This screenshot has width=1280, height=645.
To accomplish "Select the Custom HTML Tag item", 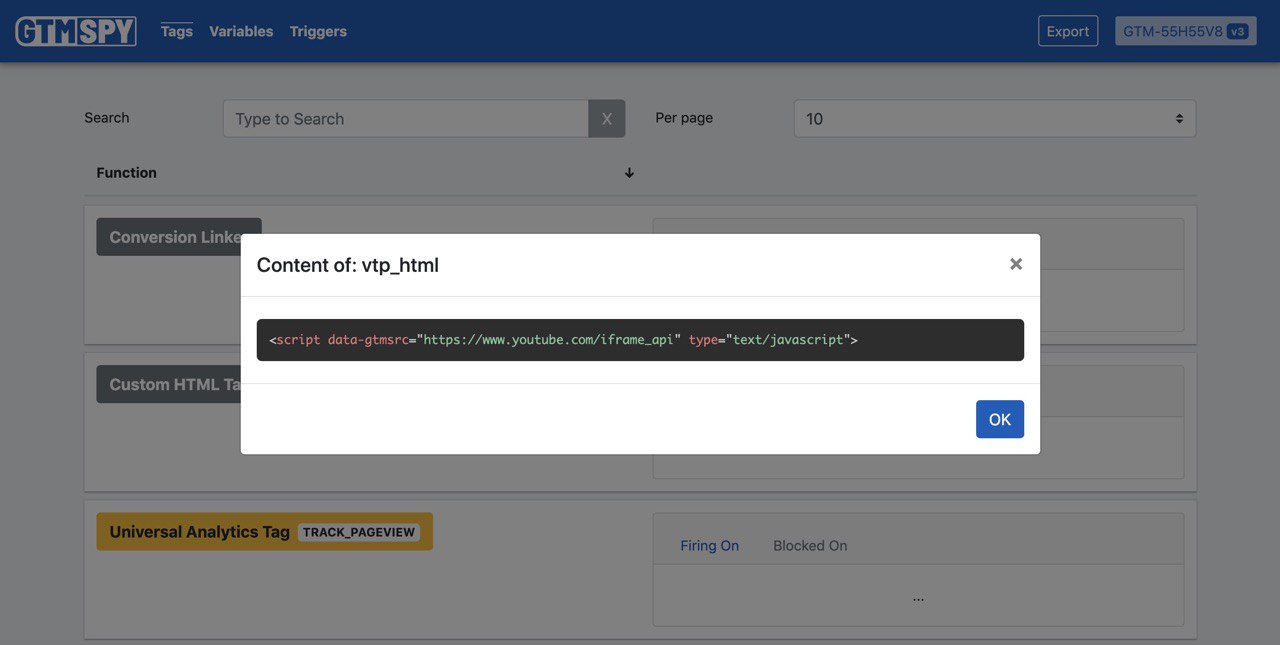I will pyautogui.click(x=169, y=384).
